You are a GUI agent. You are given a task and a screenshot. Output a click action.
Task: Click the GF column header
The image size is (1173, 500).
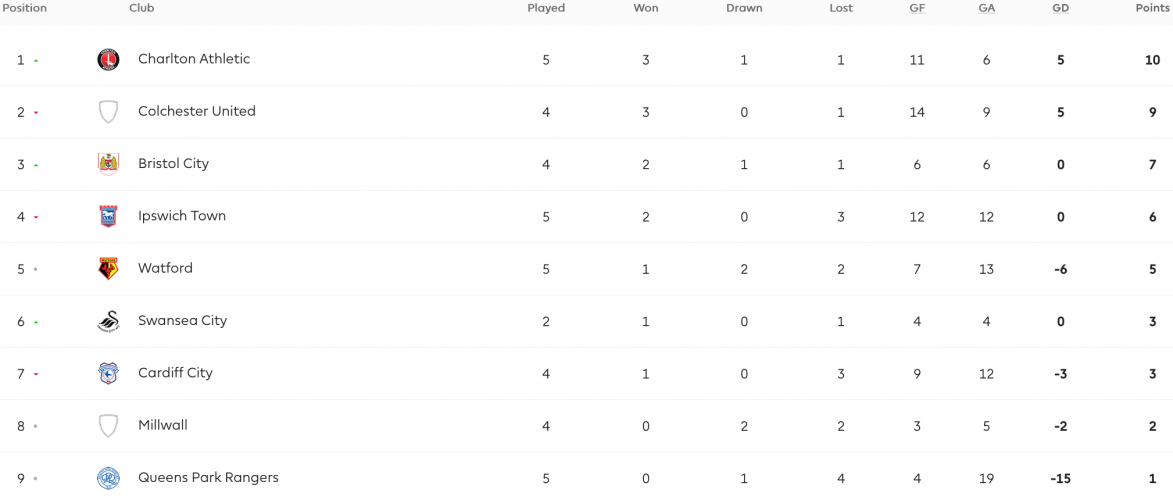coord(916,8)
